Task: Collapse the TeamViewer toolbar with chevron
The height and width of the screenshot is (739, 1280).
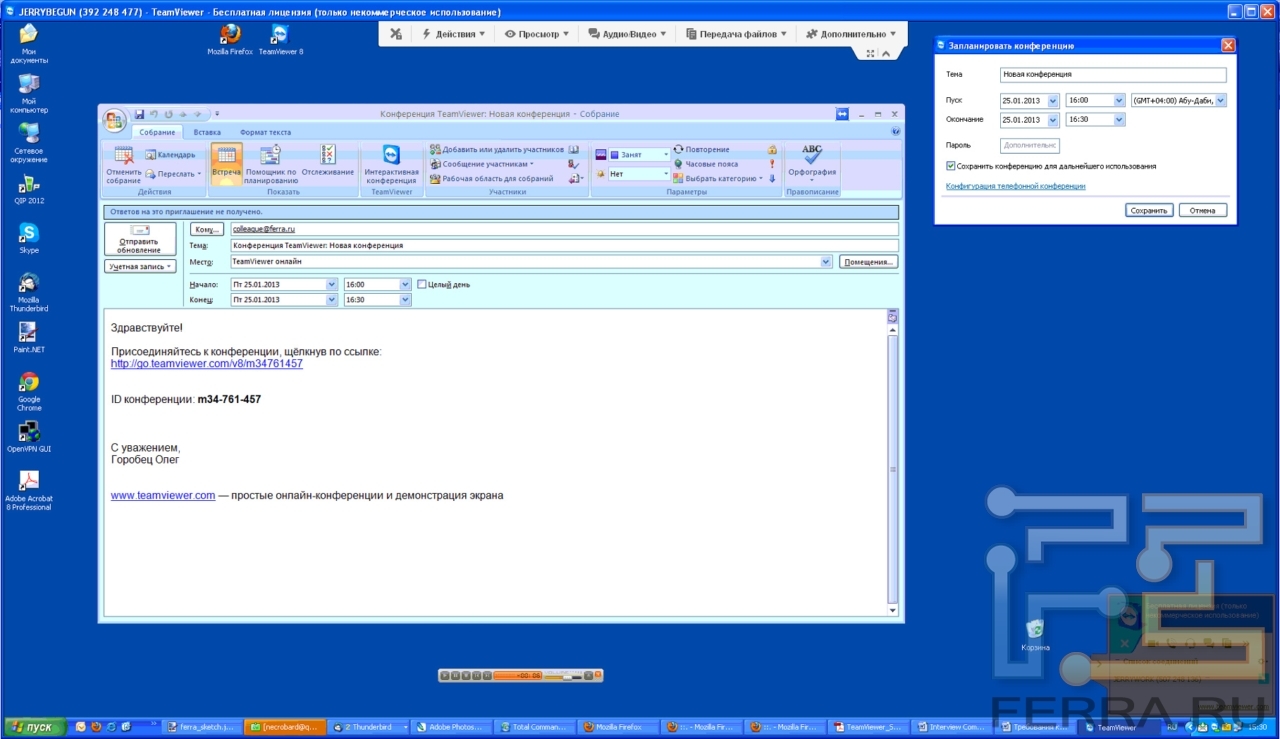Action: [885, 53]
